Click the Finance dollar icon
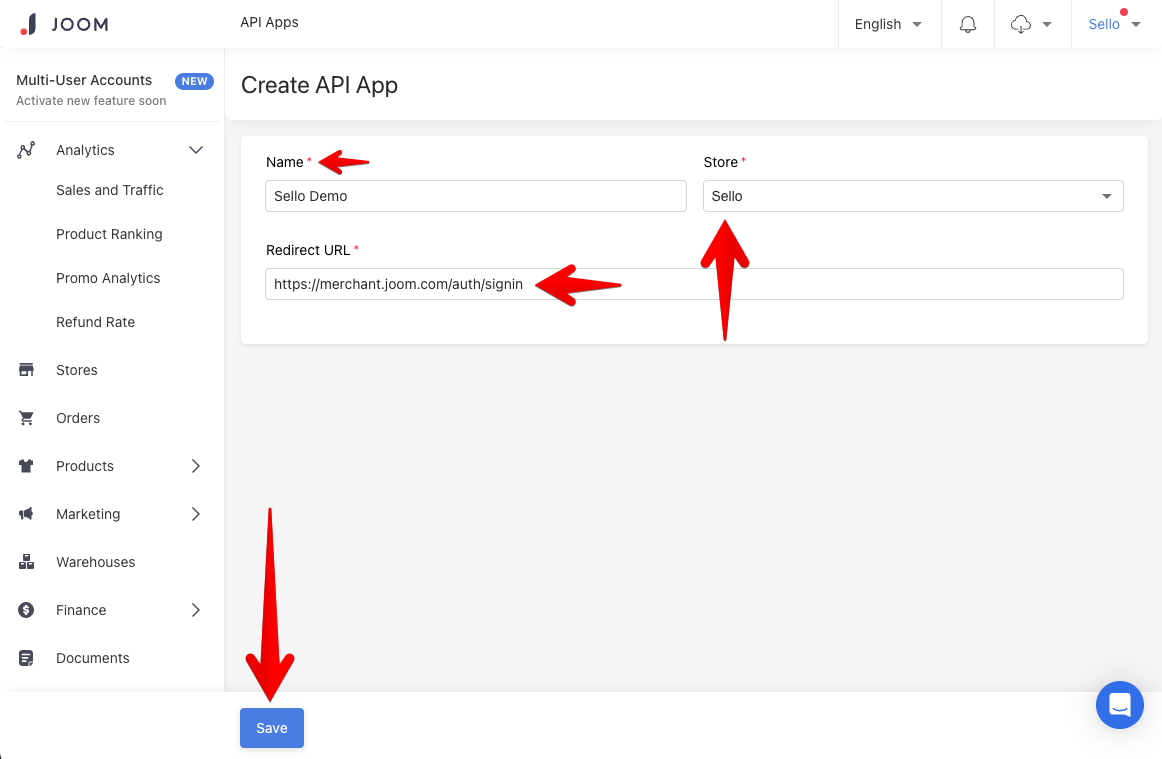This screenshot has width=1162, height=759. pyautogui.click(x=26, y=610)
